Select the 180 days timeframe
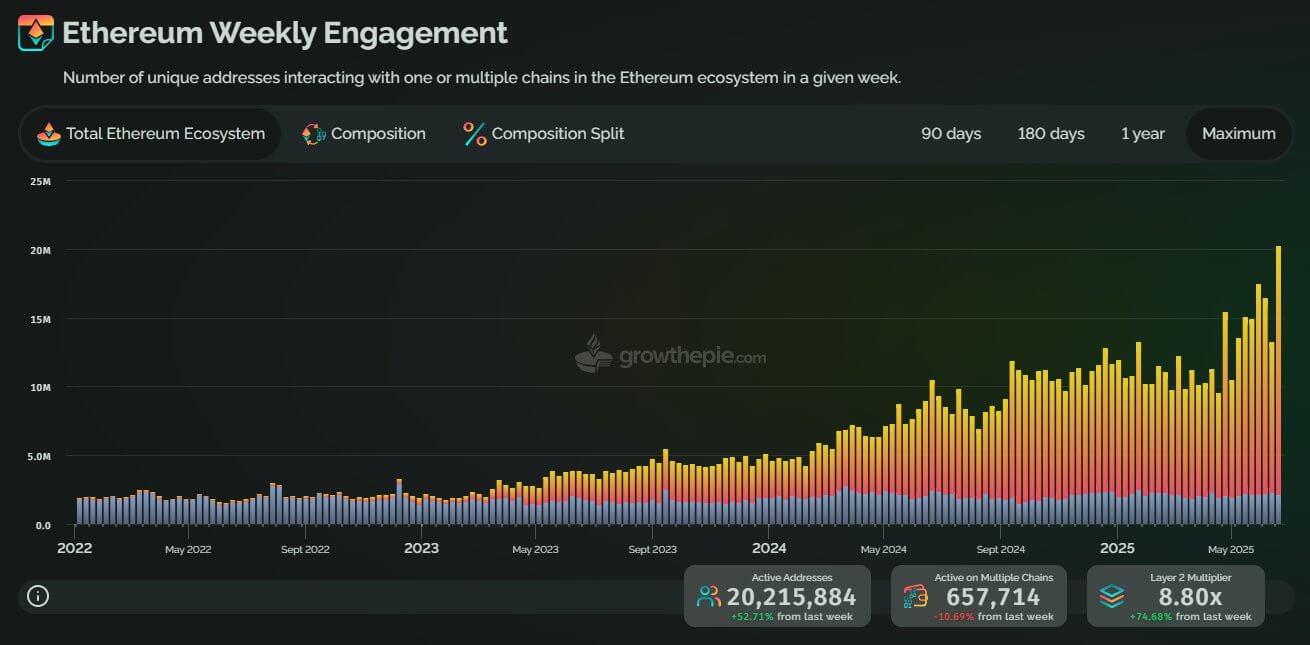This screenshot has height=645, width=1310. pyautogui.click(x=1051, y=134)
